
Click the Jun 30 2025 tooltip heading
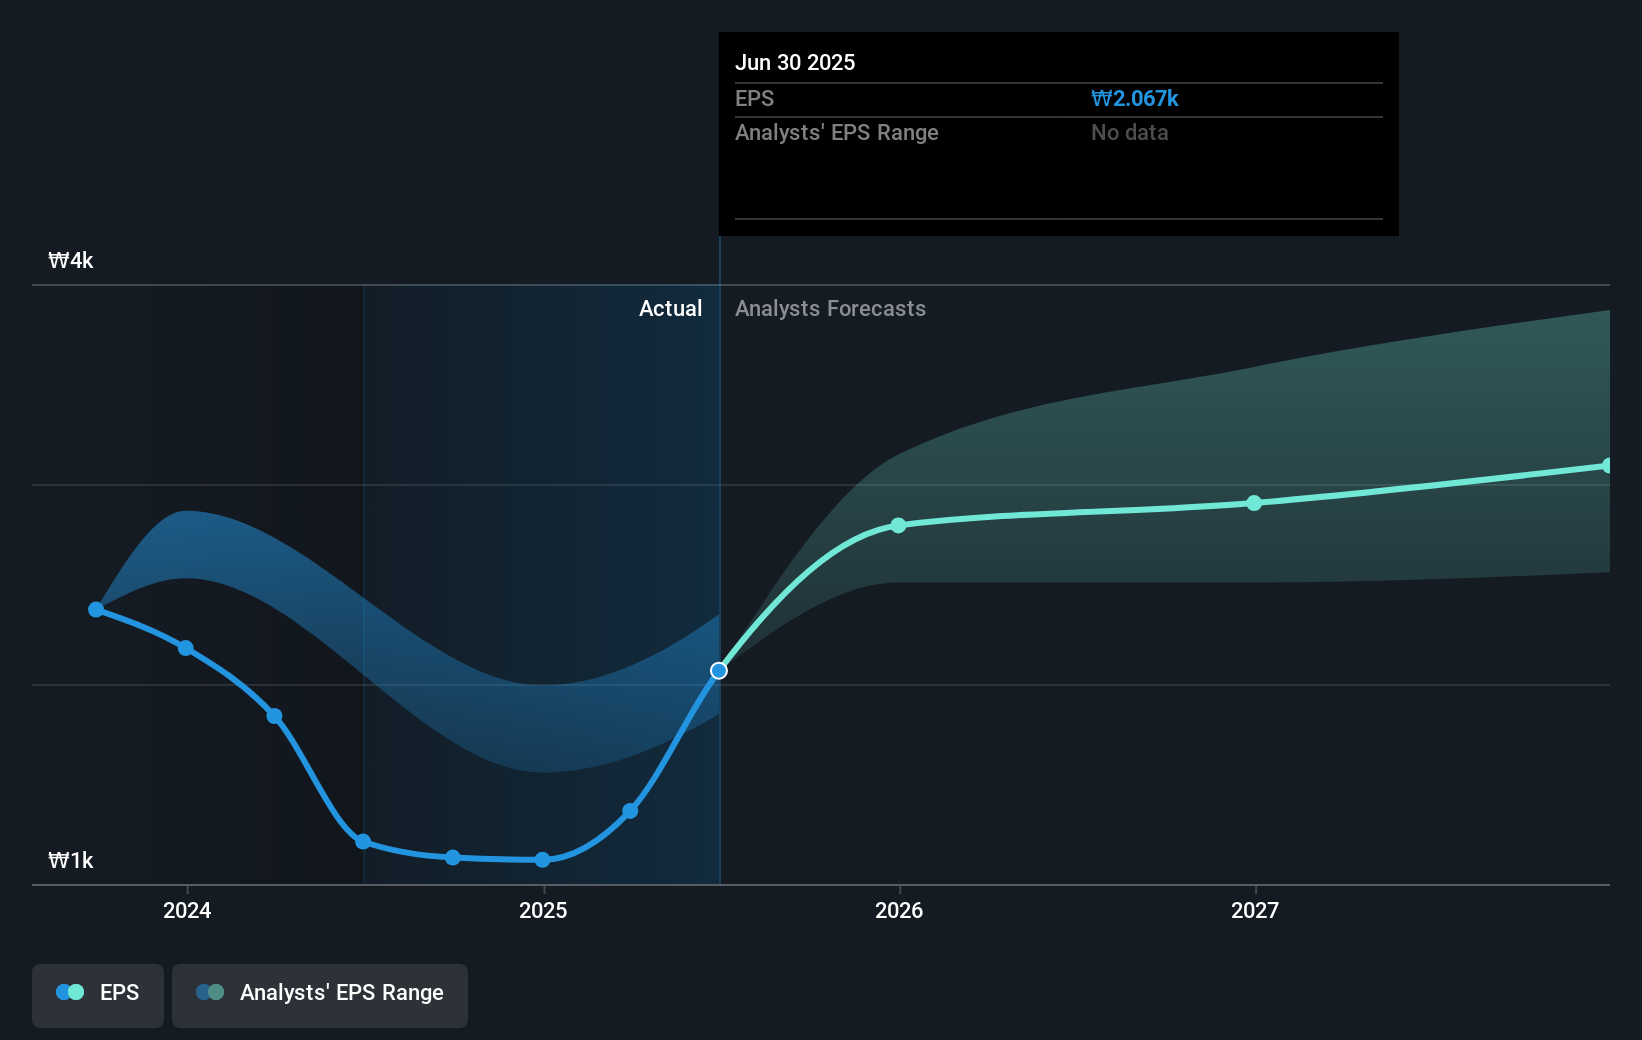pyautogui.click(x=796, y=62)
